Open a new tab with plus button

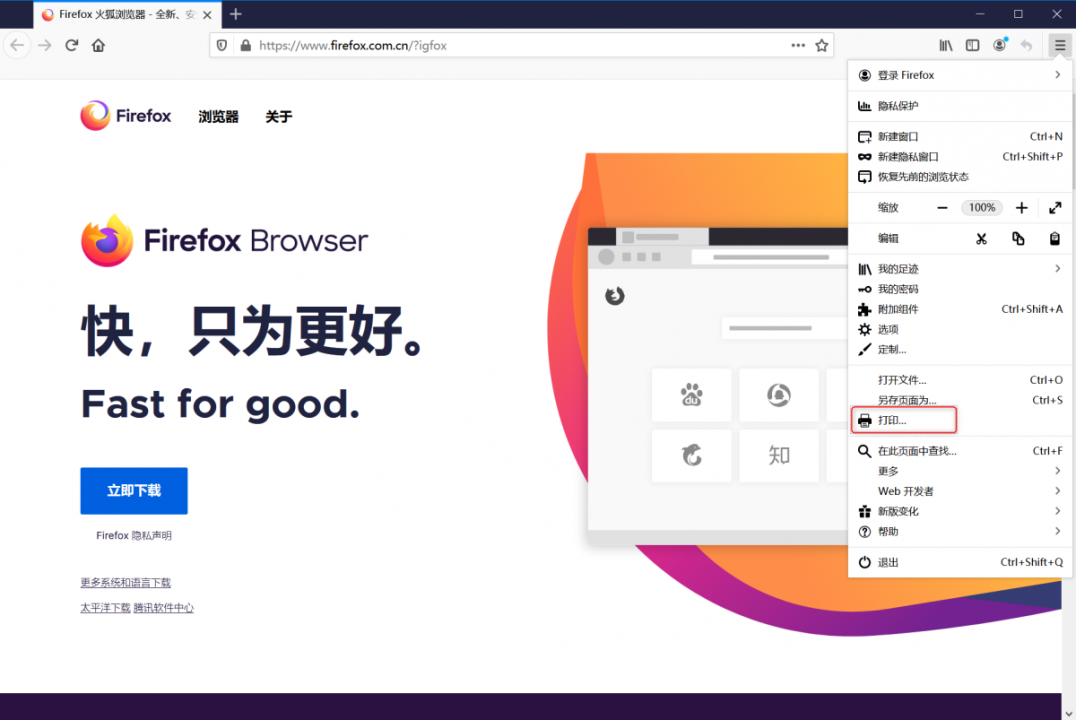pyautogui.click(x=235, y=14)
